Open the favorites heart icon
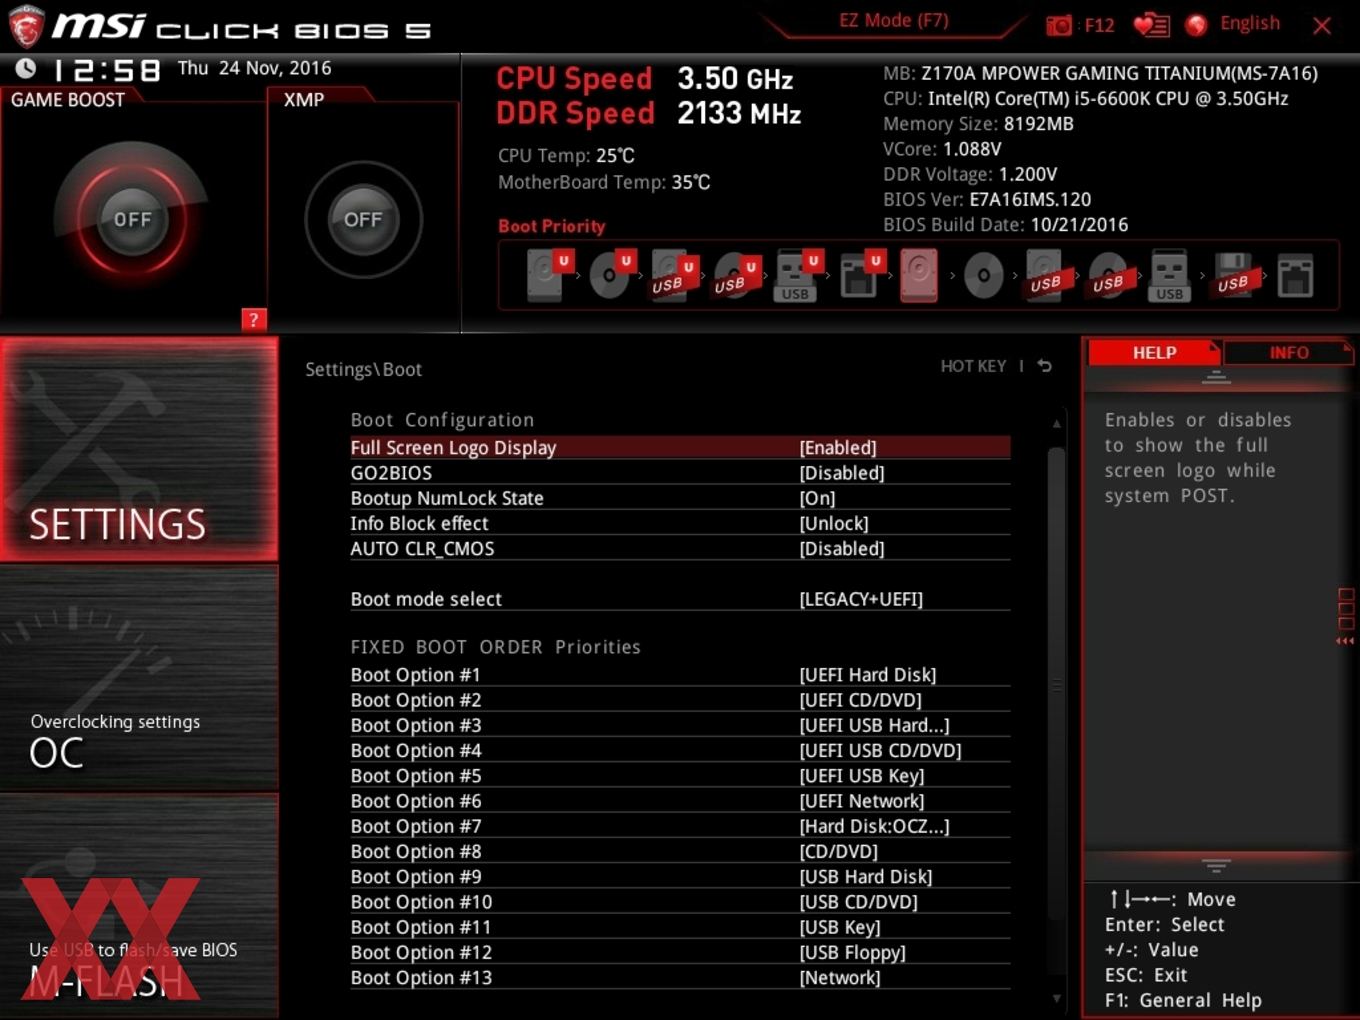Image resolution: width=1360 pixels, height=1020 pixels. pos(1151,25)
